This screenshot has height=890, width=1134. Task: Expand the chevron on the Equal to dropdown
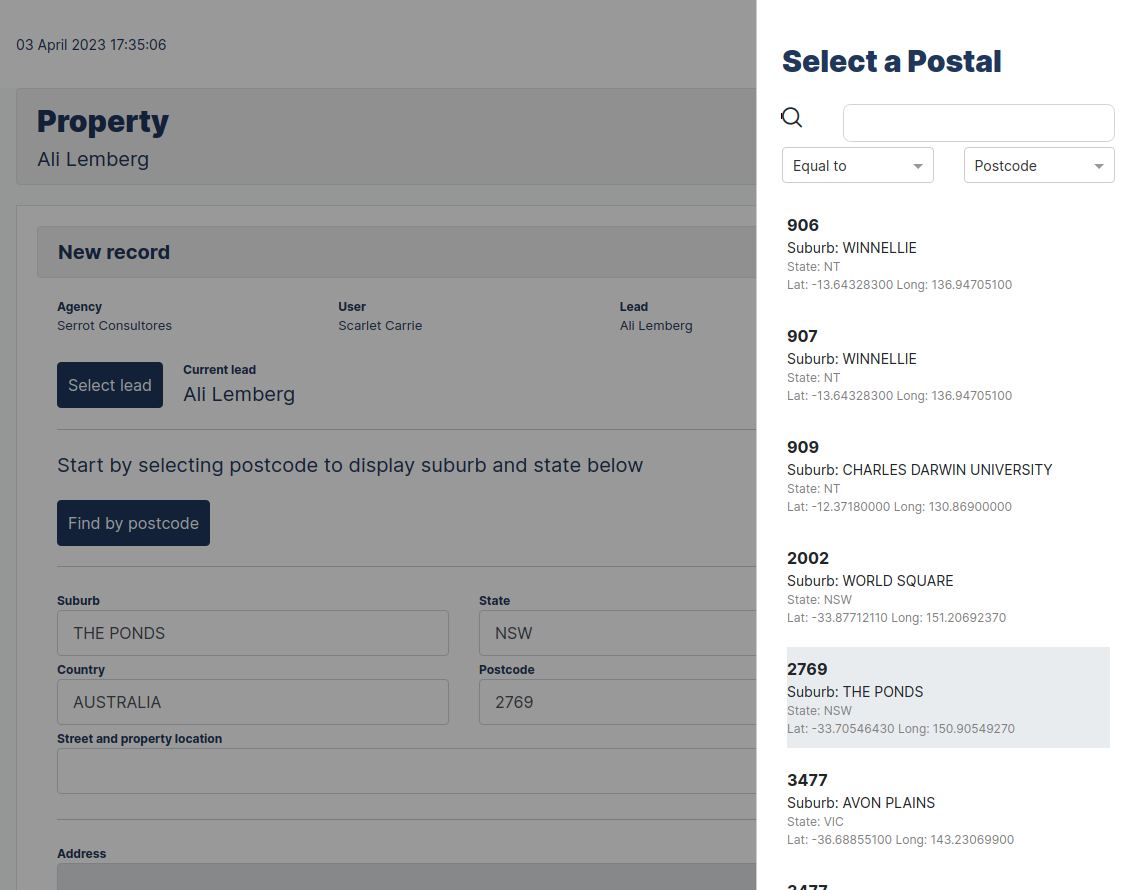pyautogui.click(x=919, y=165)
